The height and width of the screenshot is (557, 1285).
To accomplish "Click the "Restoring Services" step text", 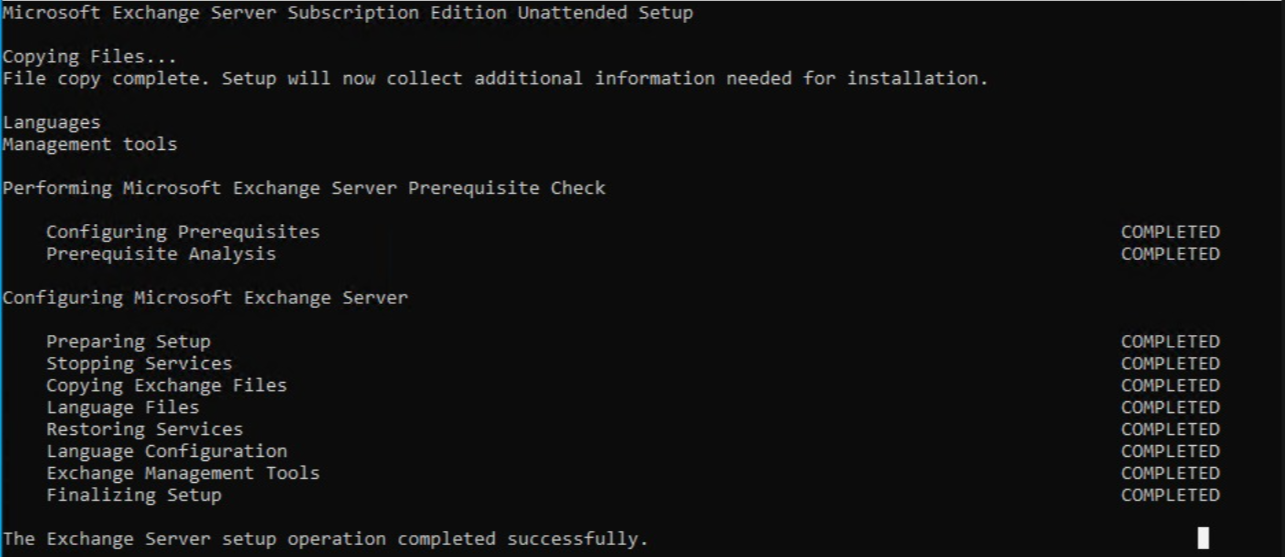I will [x=144, y=430].
